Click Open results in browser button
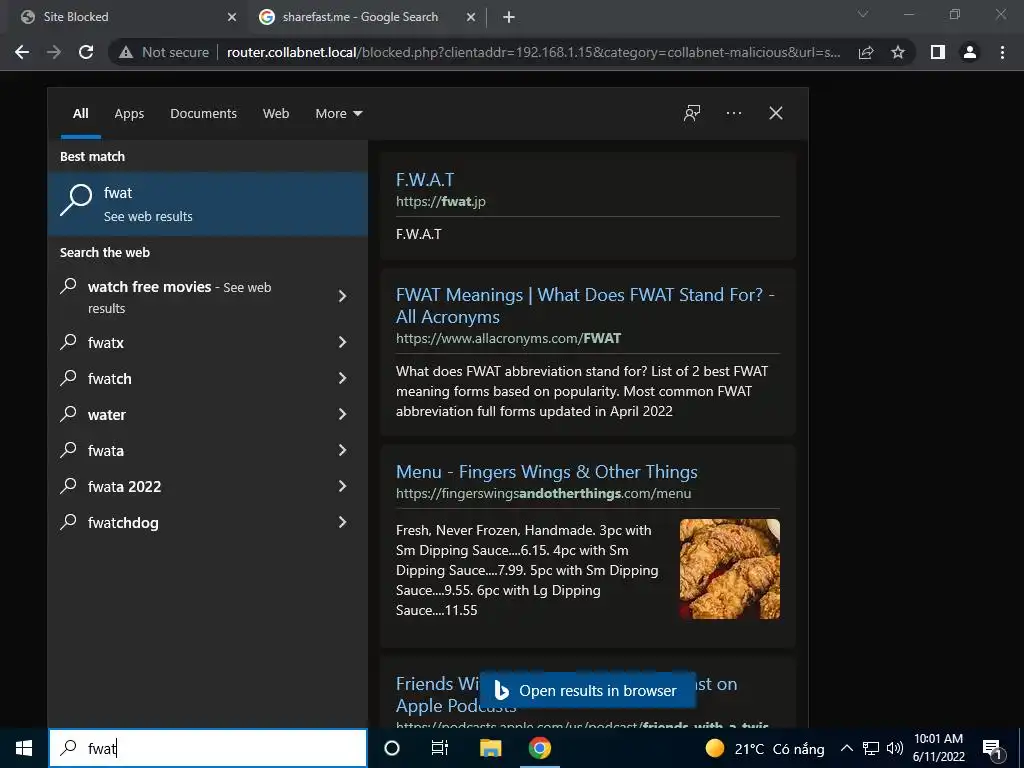The image size is (1024, 768). pos(588,690)
